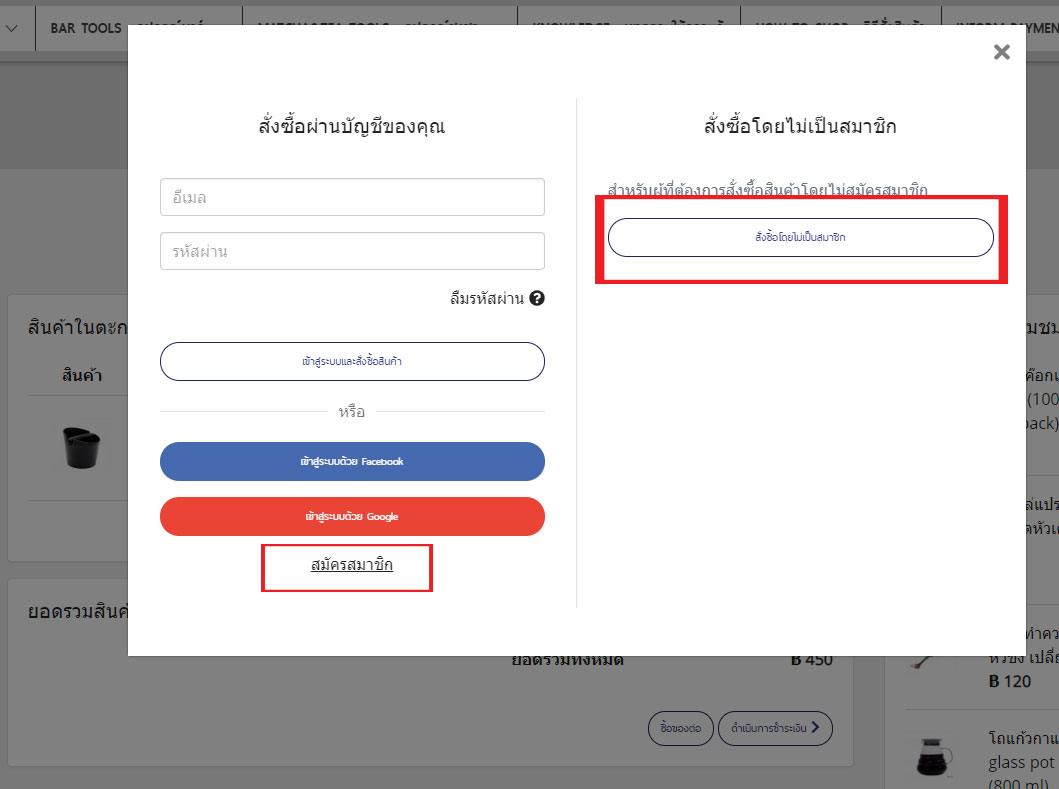Focus the รหัสผ่าน password input field
This screenshot has height=789, width=1059.
[x=352, y=251]
